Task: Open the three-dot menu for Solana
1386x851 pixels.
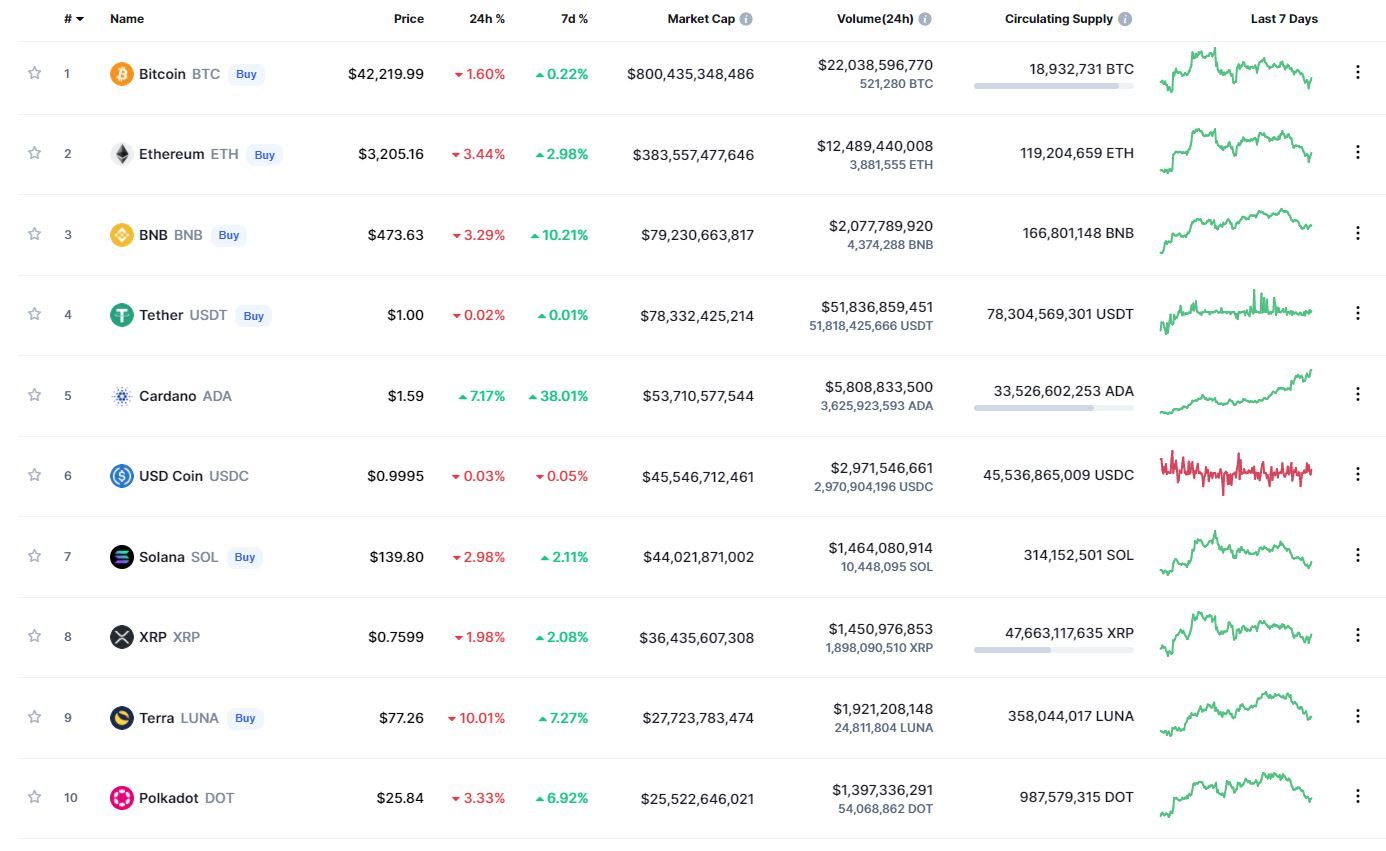Action: [x=1357, y=555]
